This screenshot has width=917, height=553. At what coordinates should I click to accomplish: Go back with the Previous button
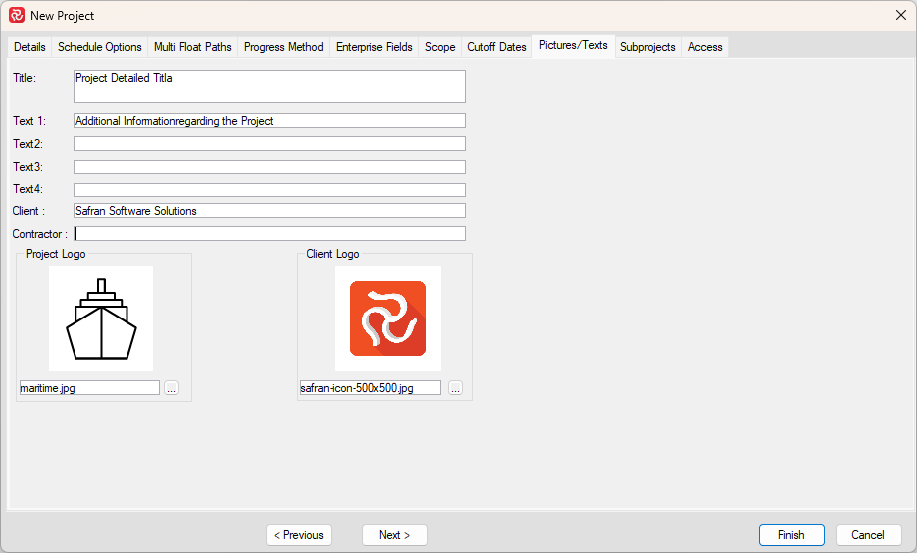pyautogui.click(x=299, y=535)
